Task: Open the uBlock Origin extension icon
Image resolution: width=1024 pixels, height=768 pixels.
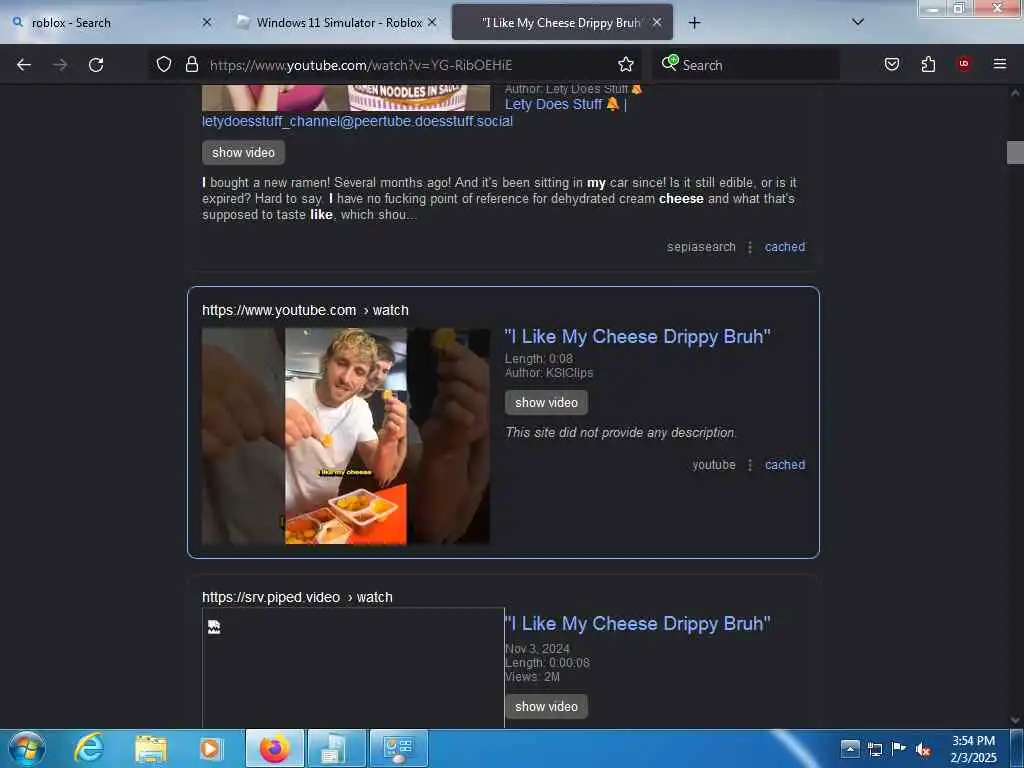Action: tap(963, 64)
